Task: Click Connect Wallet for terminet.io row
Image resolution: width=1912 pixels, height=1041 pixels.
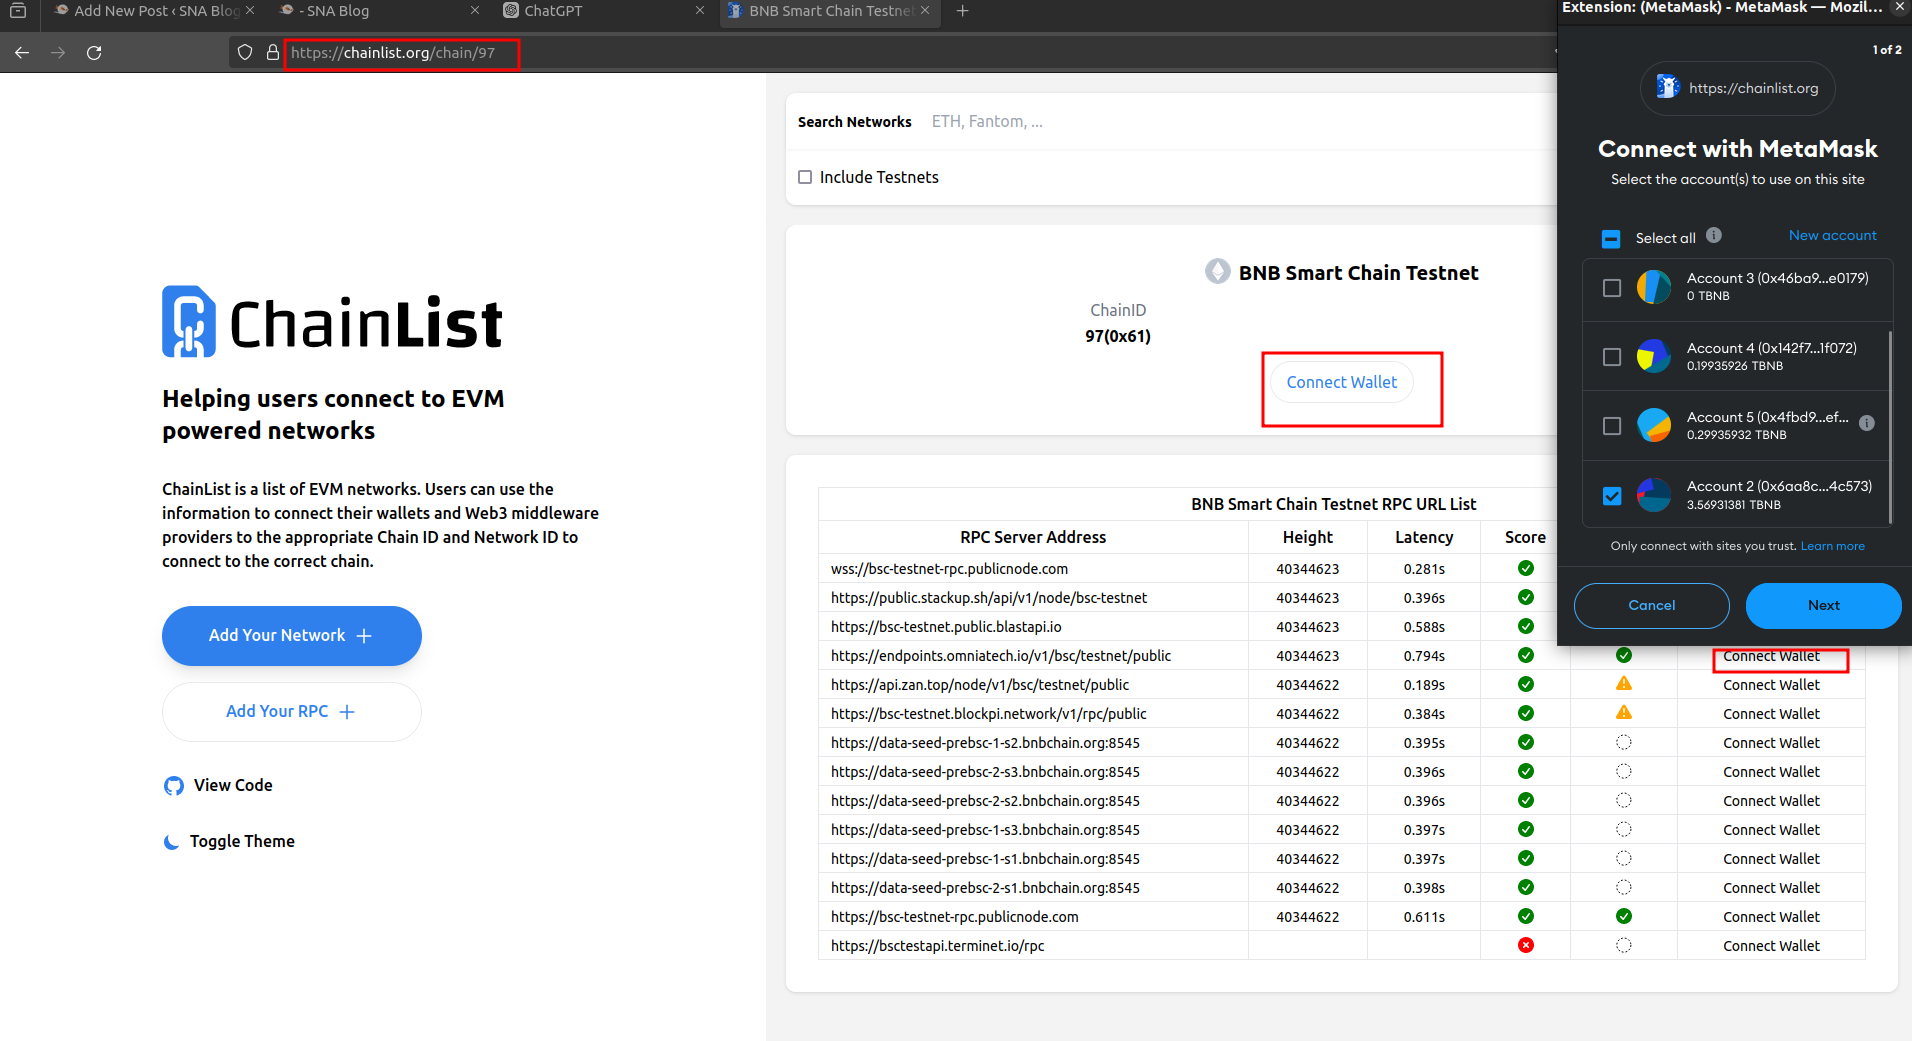Action: (x=1771, y=946)
